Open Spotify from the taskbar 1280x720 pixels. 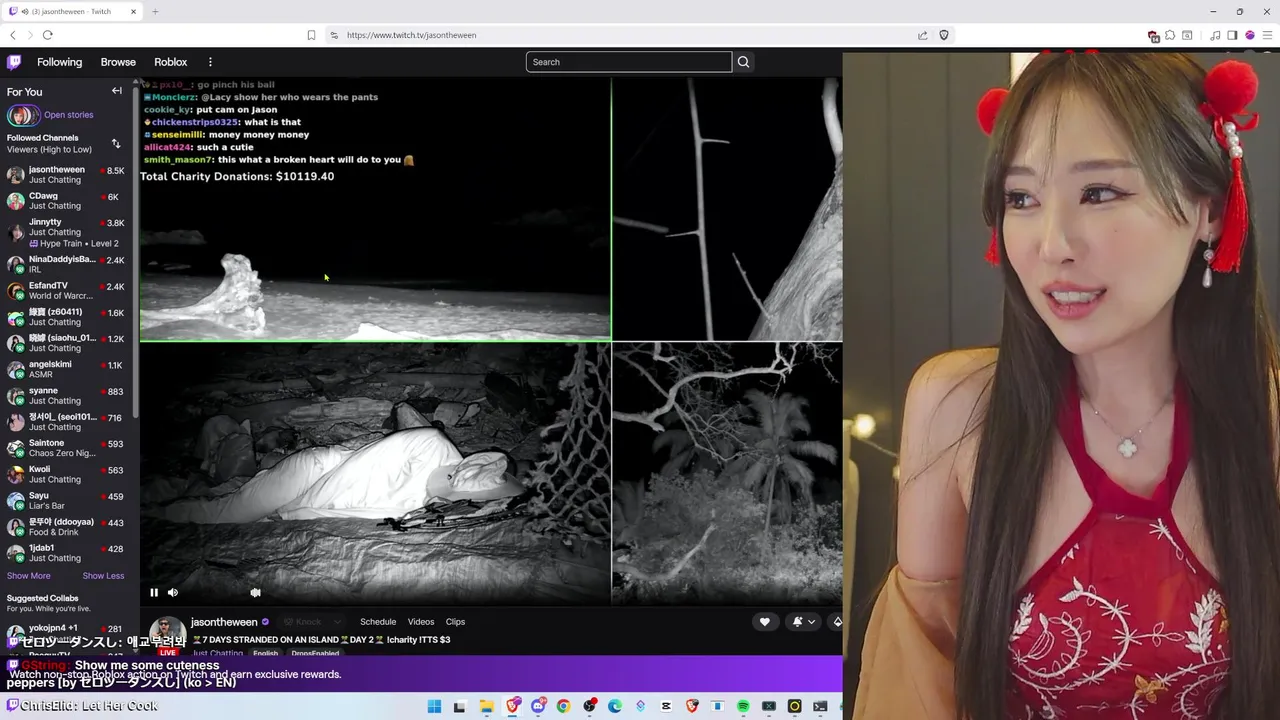(x=743, y=706)
